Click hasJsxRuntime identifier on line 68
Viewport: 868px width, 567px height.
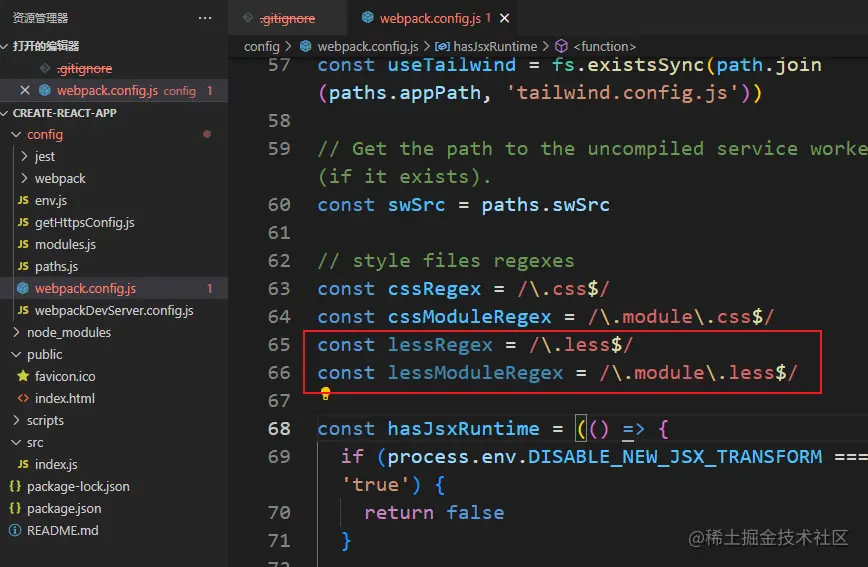coord(463,429)
